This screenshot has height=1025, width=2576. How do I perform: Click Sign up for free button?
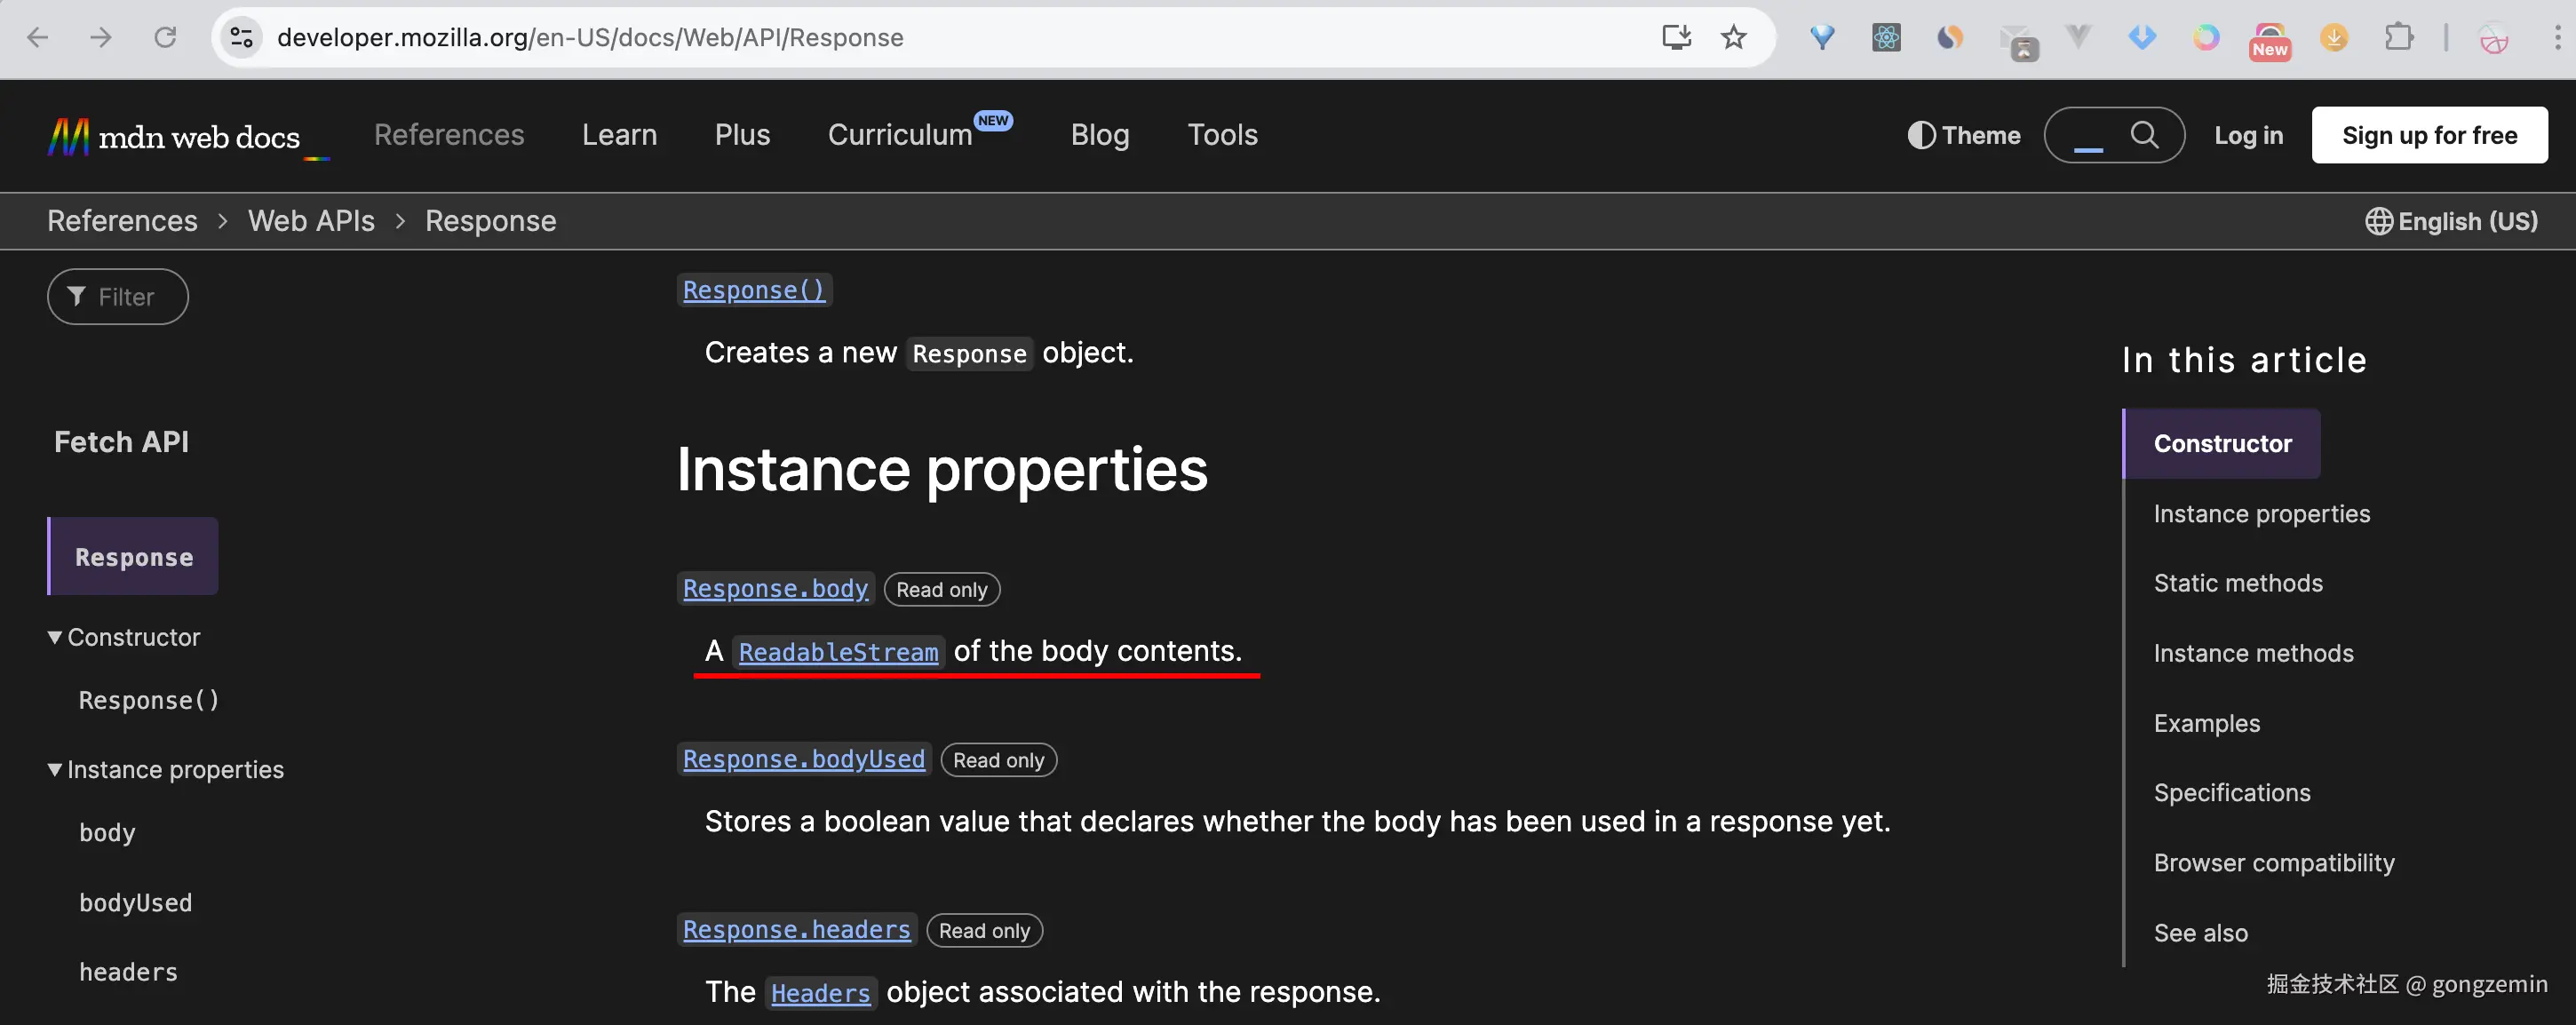click(x=2429, y=135)
